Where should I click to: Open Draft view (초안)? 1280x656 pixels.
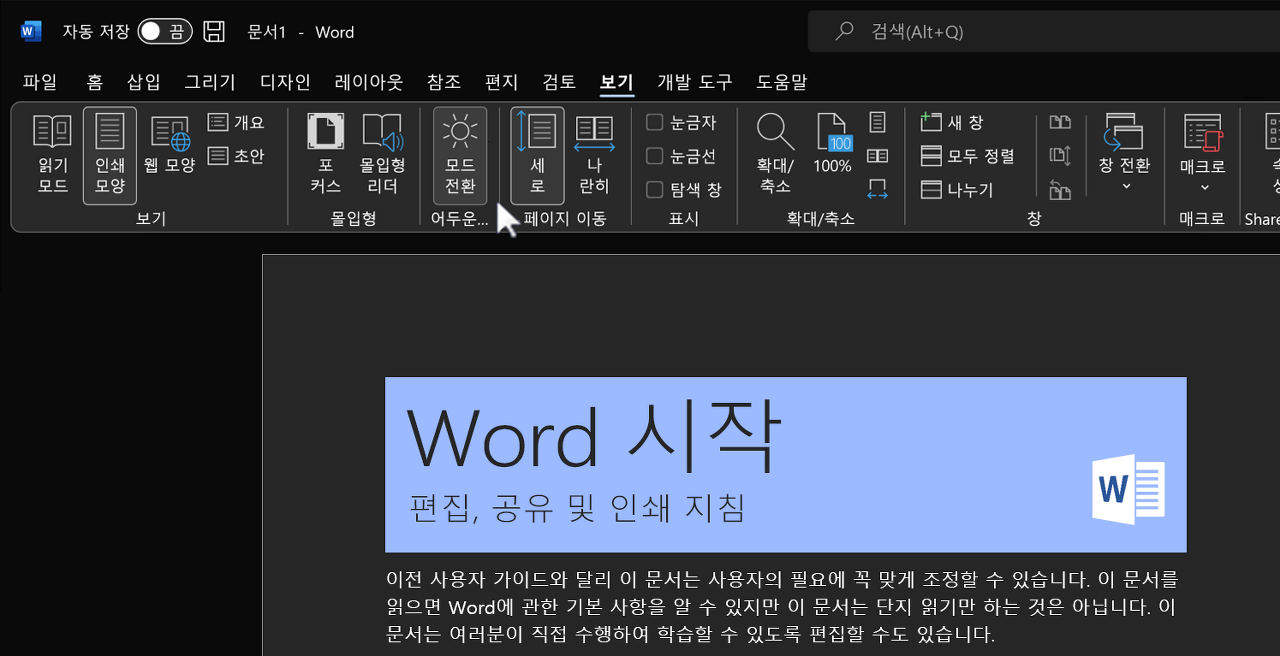237,156
